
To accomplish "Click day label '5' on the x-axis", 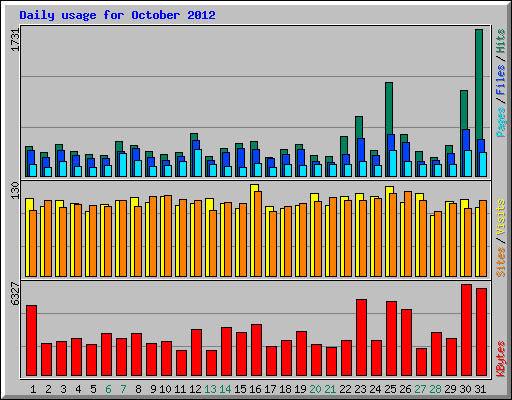I will tap(93, 389).
